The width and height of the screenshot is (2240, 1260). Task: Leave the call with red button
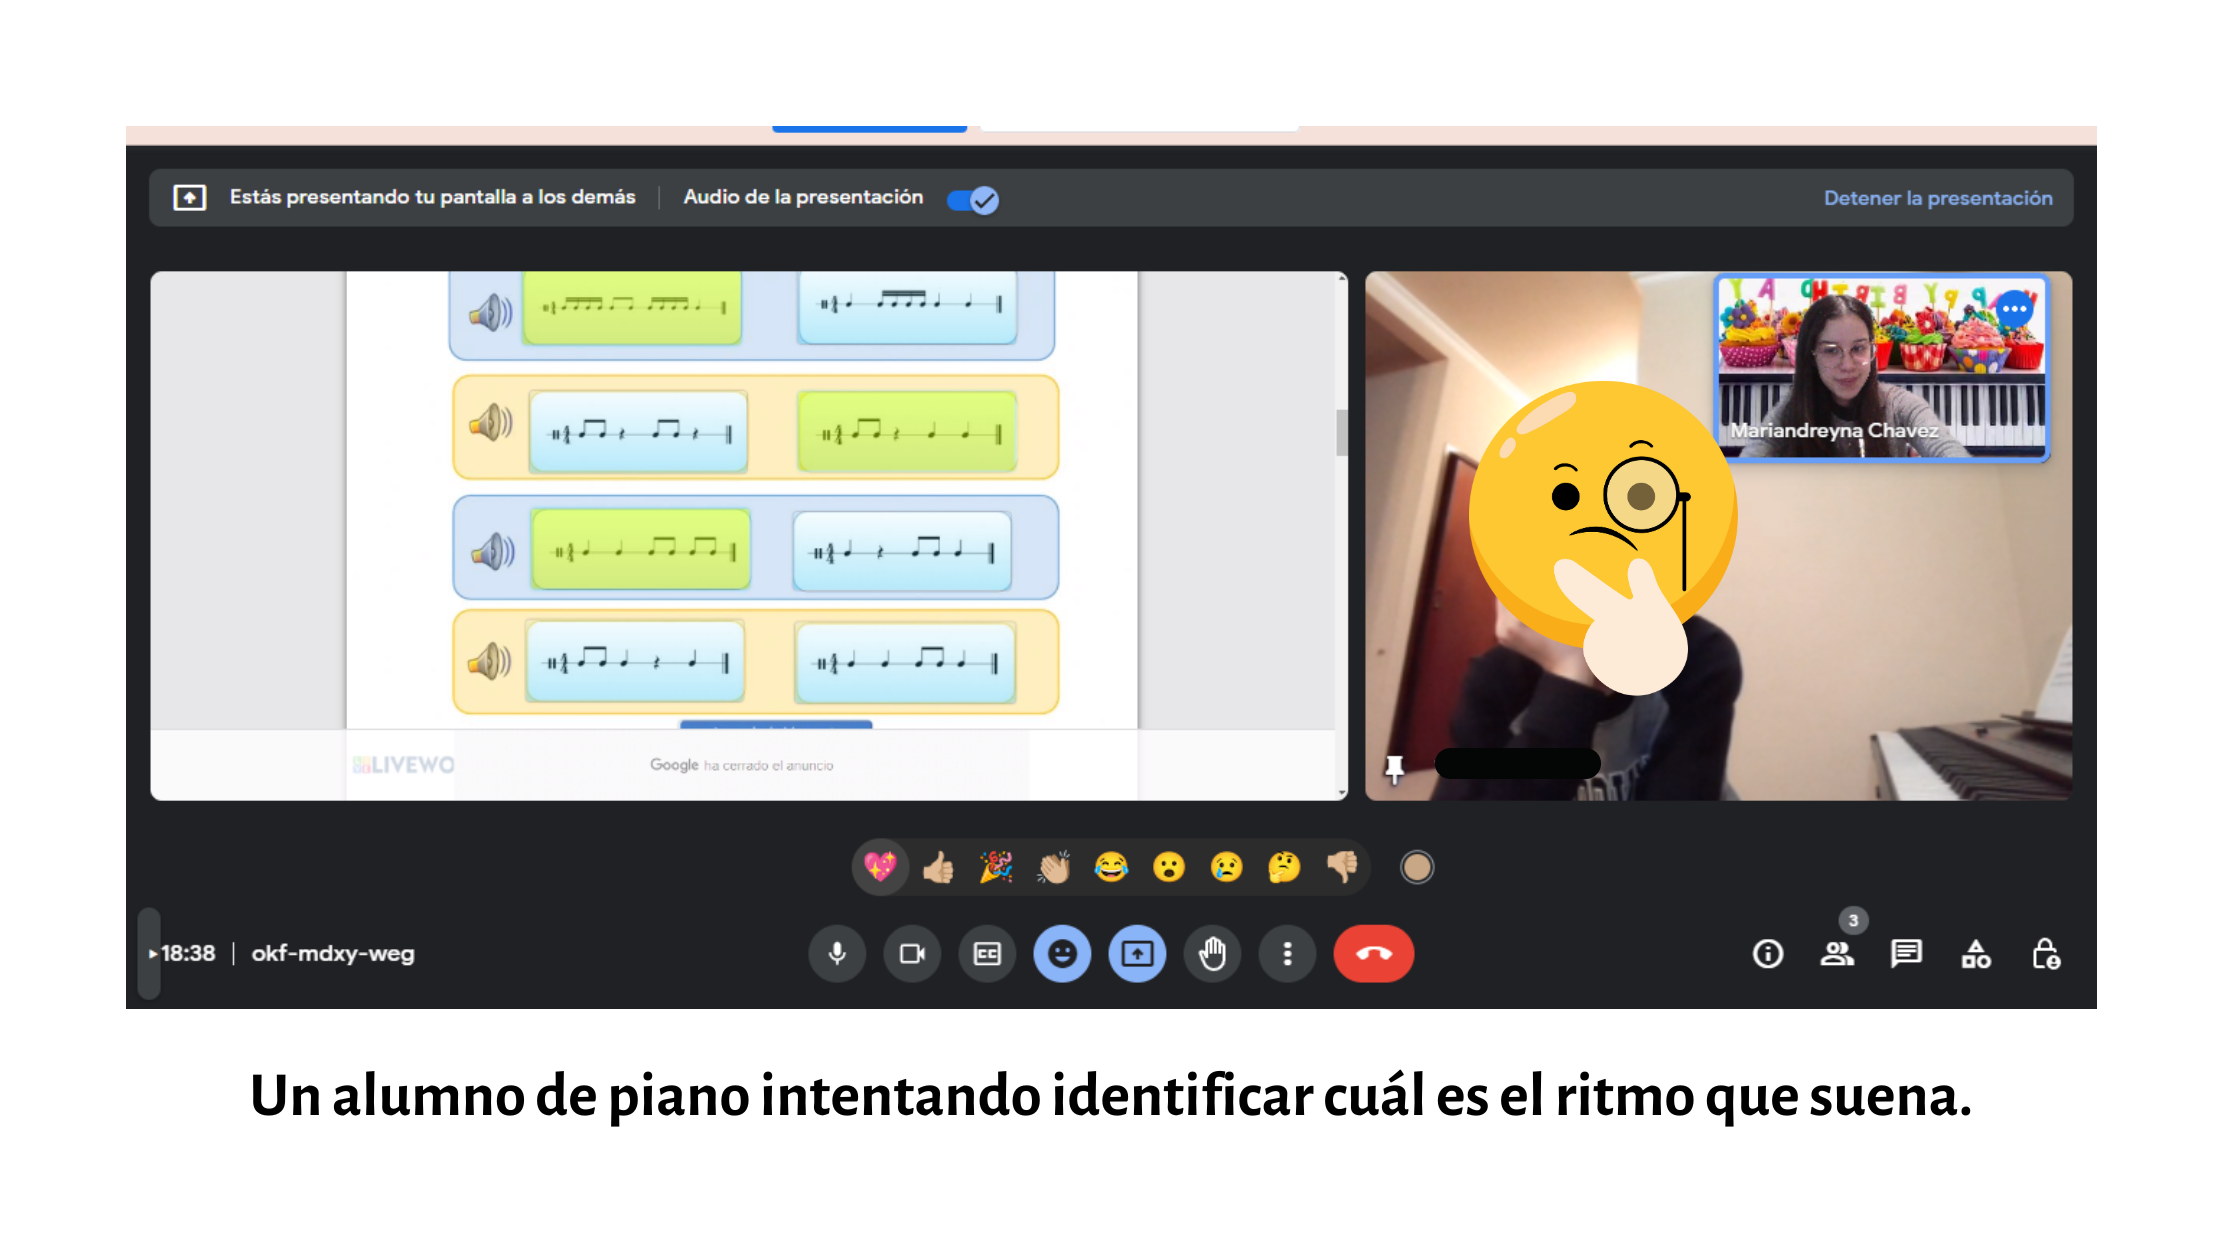coord(1373,954)
